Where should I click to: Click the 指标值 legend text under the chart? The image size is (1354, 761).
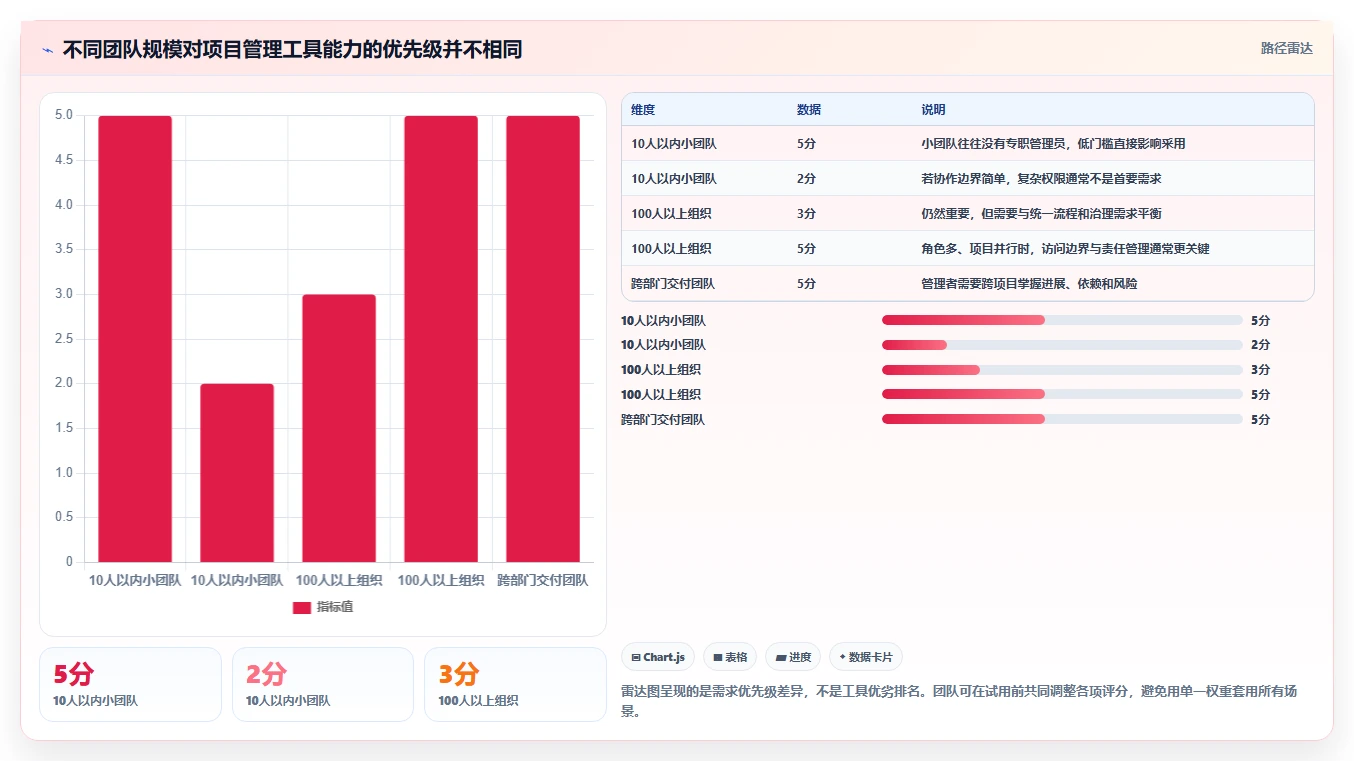point(335,607)
